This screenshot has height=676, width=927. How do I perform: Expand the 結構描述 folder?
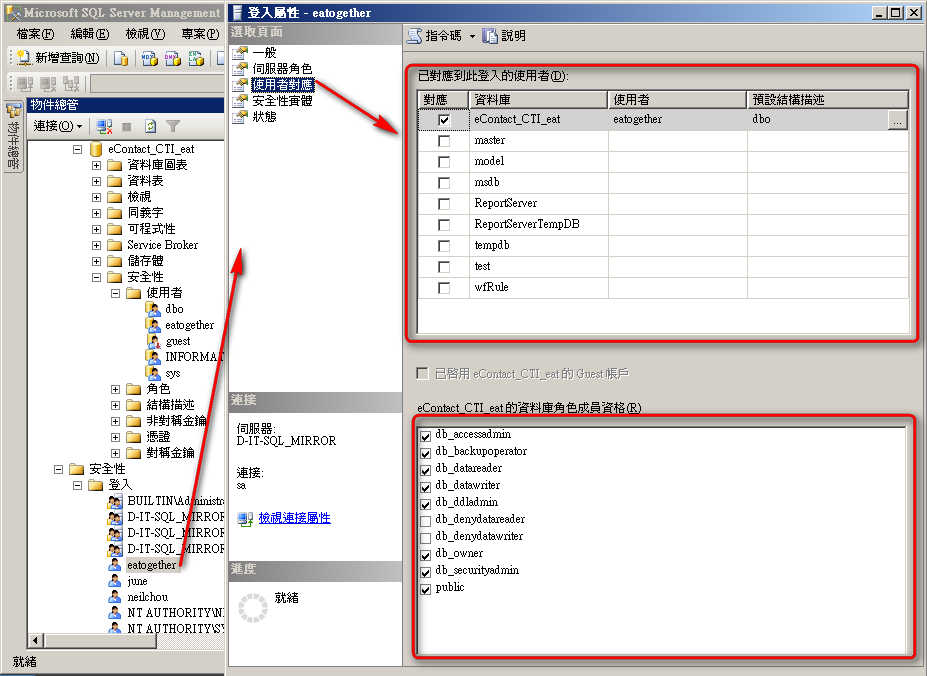(x=115, y=405)
